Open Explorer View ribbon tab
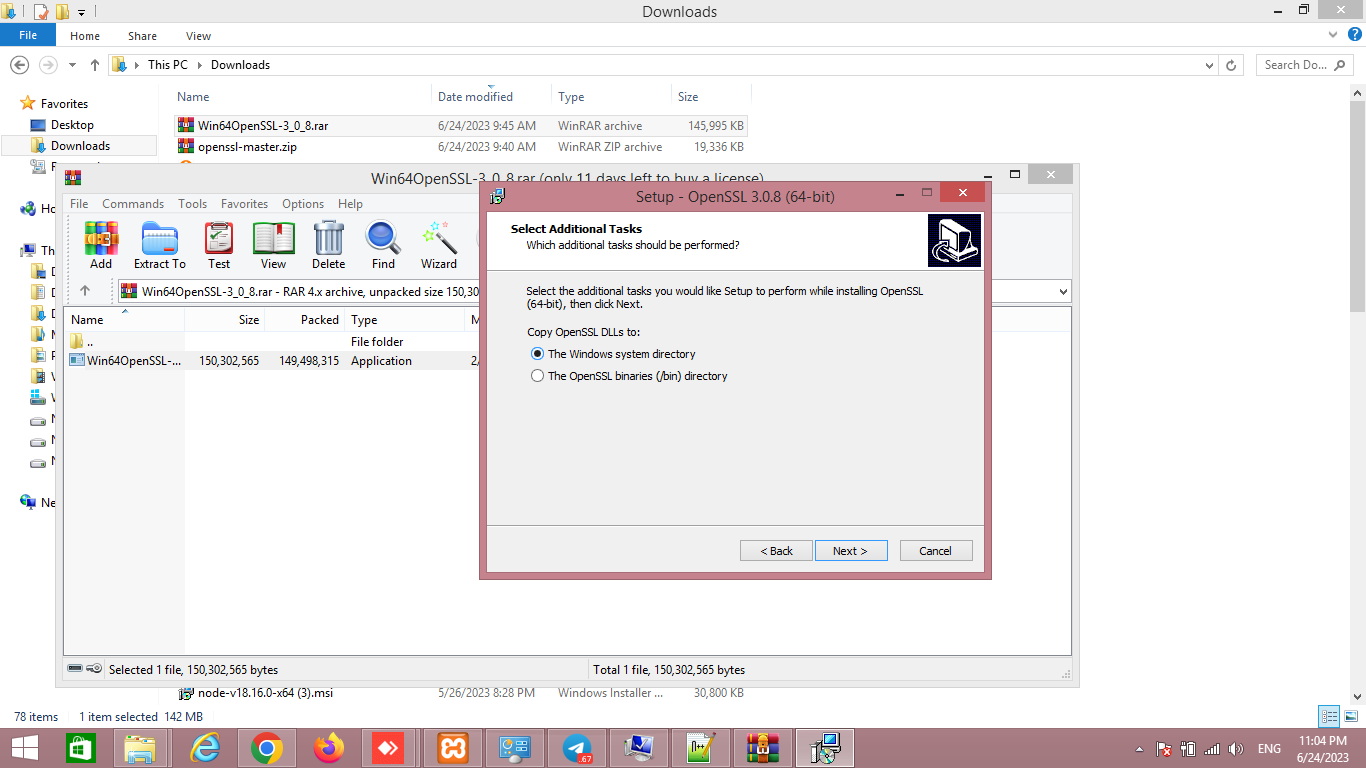The width and height of the screenshot is (1366, 768). click(x=199, y=36)
